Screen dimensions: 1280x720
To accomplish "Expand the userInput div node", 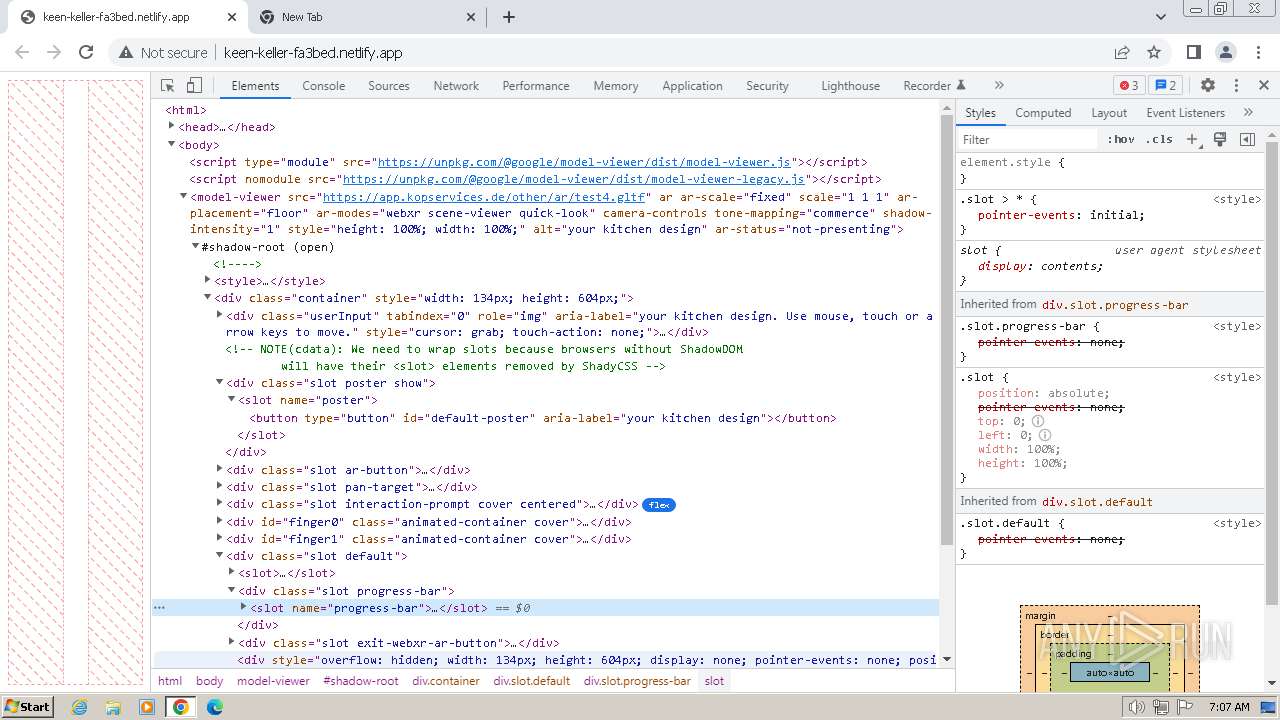I will pos(220,315).
